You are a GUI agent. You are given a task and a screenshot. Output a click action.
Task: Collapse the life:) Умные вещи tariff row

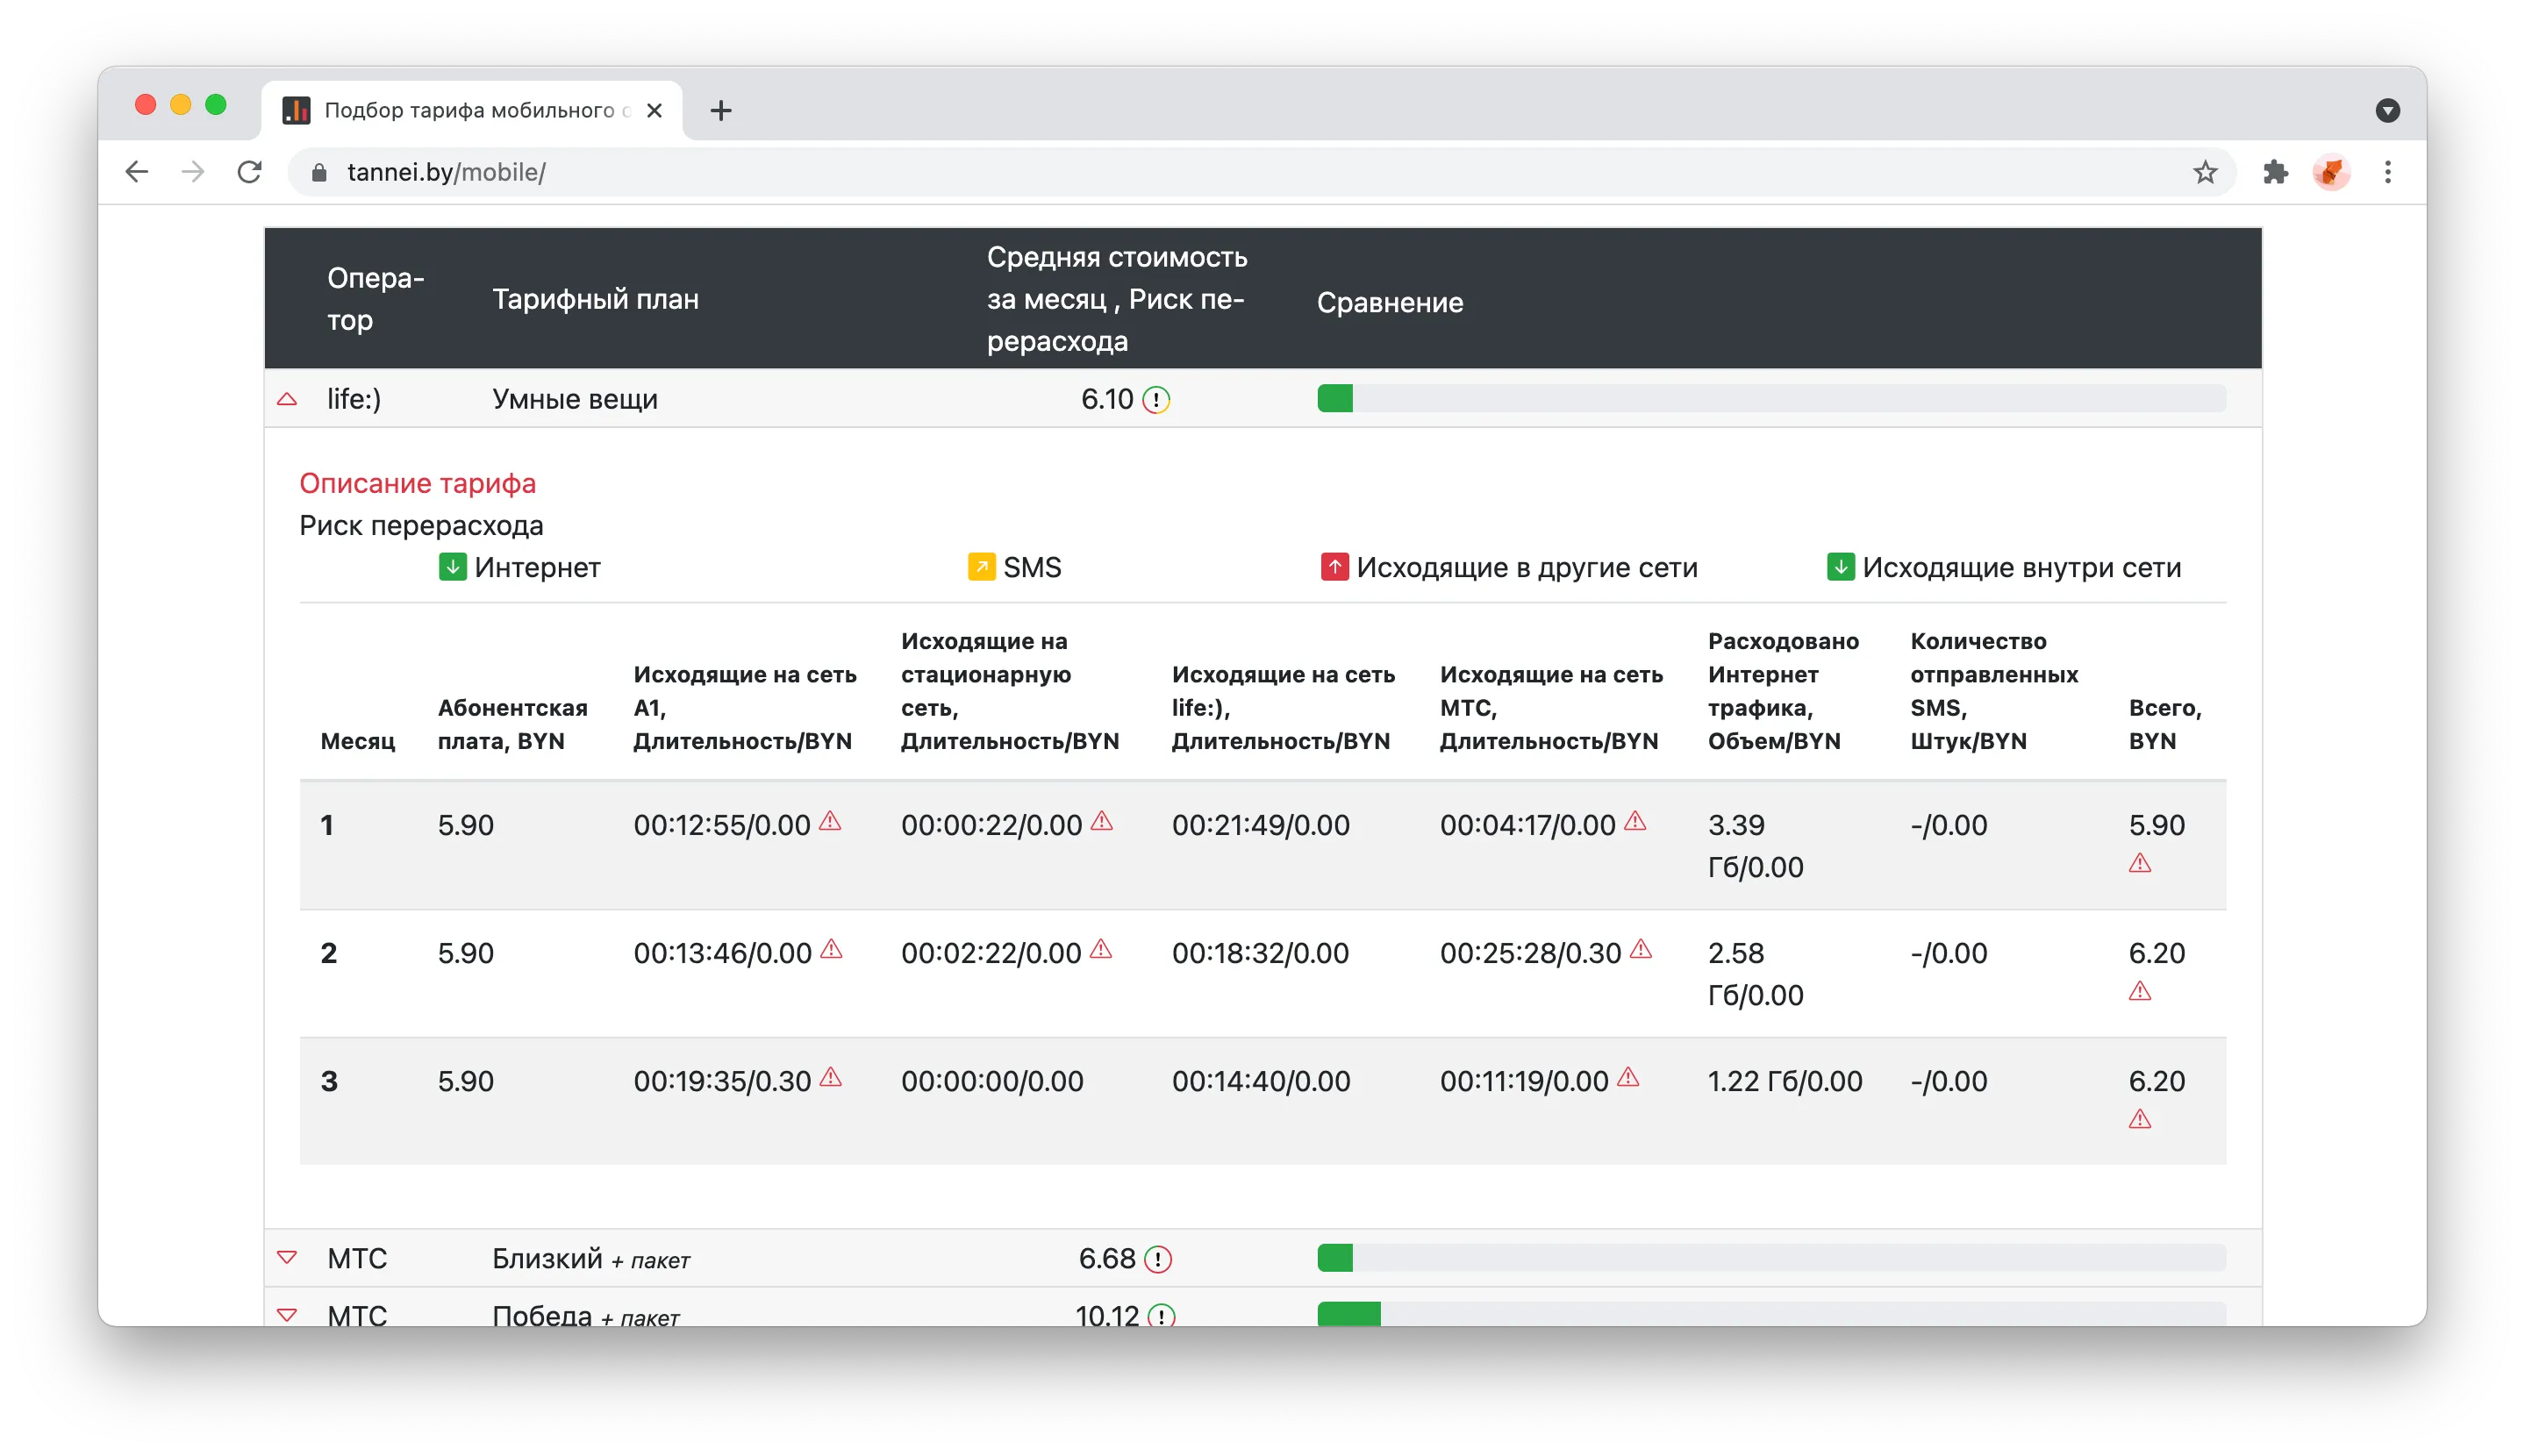(x=287, y=399)
